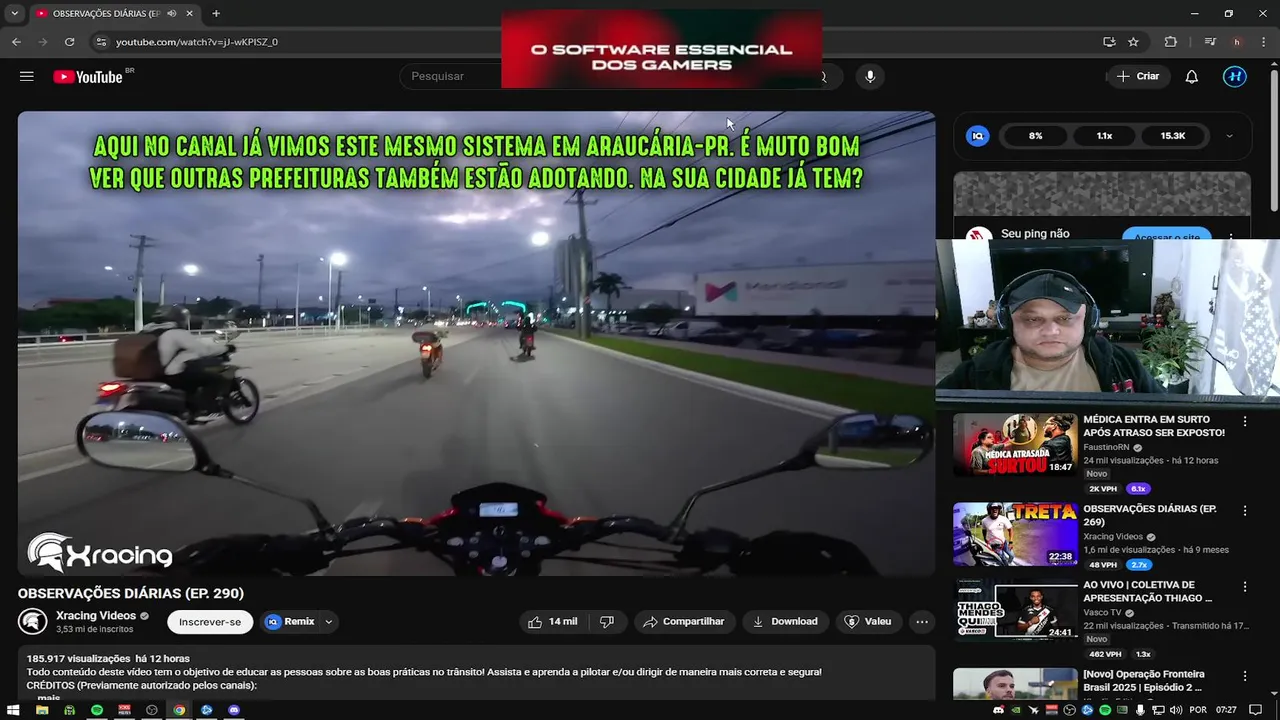The height and width of the screenshot is (720, 1280).
Task: Open the Vasco TV channel name
Action: (x=1102, y=612)
